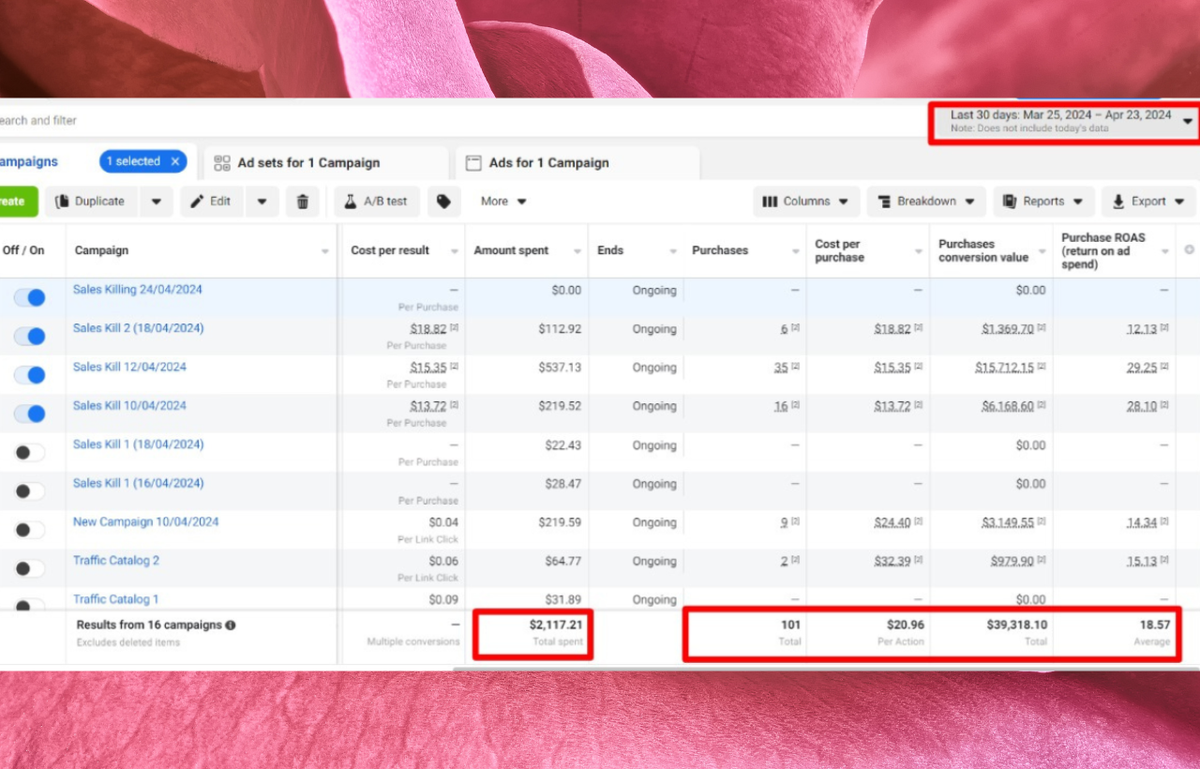1200x769 pixels.
Task: Open the Export dropdown
Action: pos(1149,201)
